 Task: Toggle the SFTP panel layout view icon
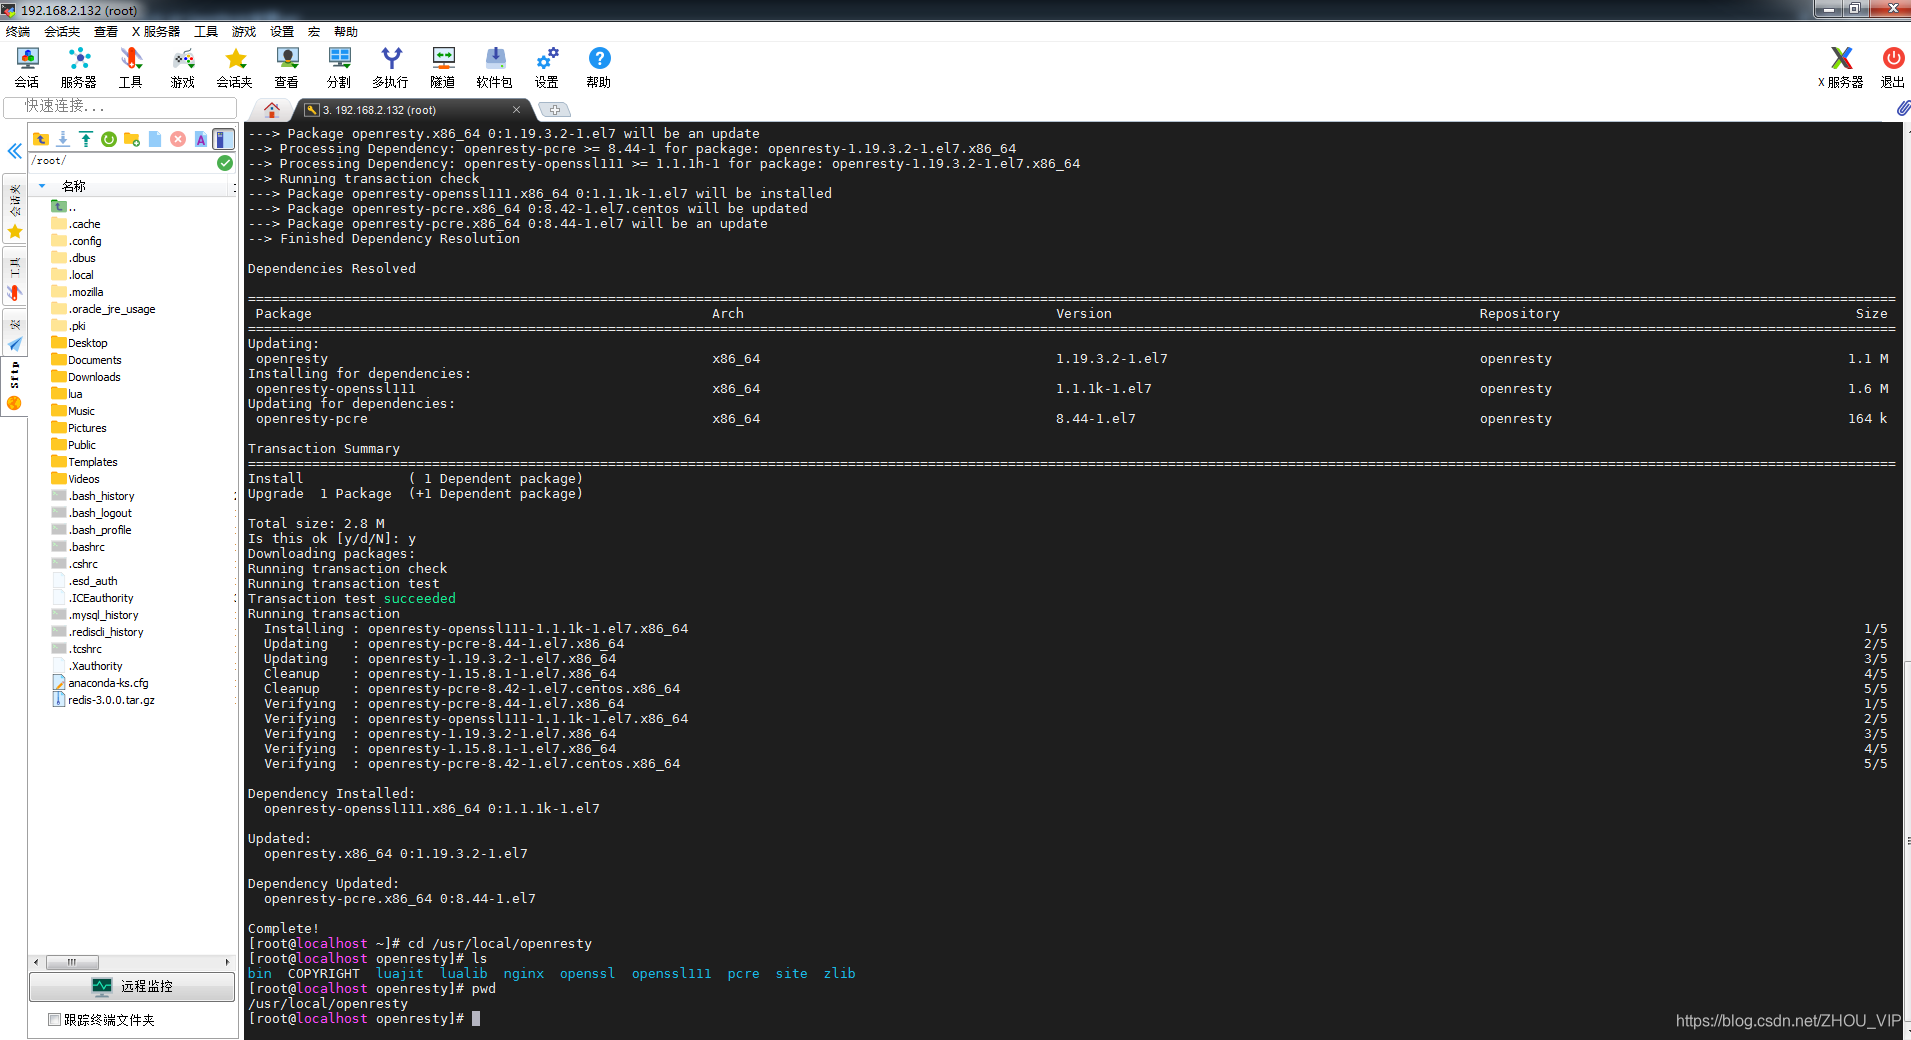[224, 139]
